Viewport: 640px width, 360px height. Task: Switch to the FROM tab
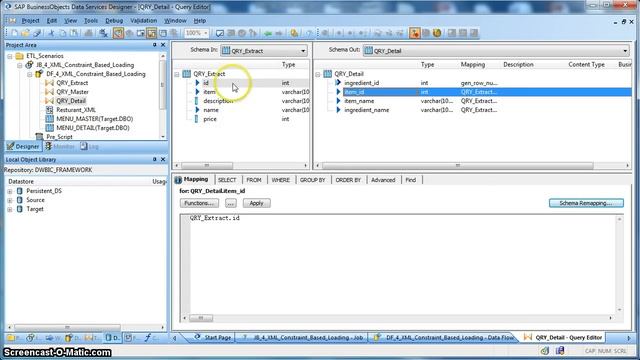[254, 180]
